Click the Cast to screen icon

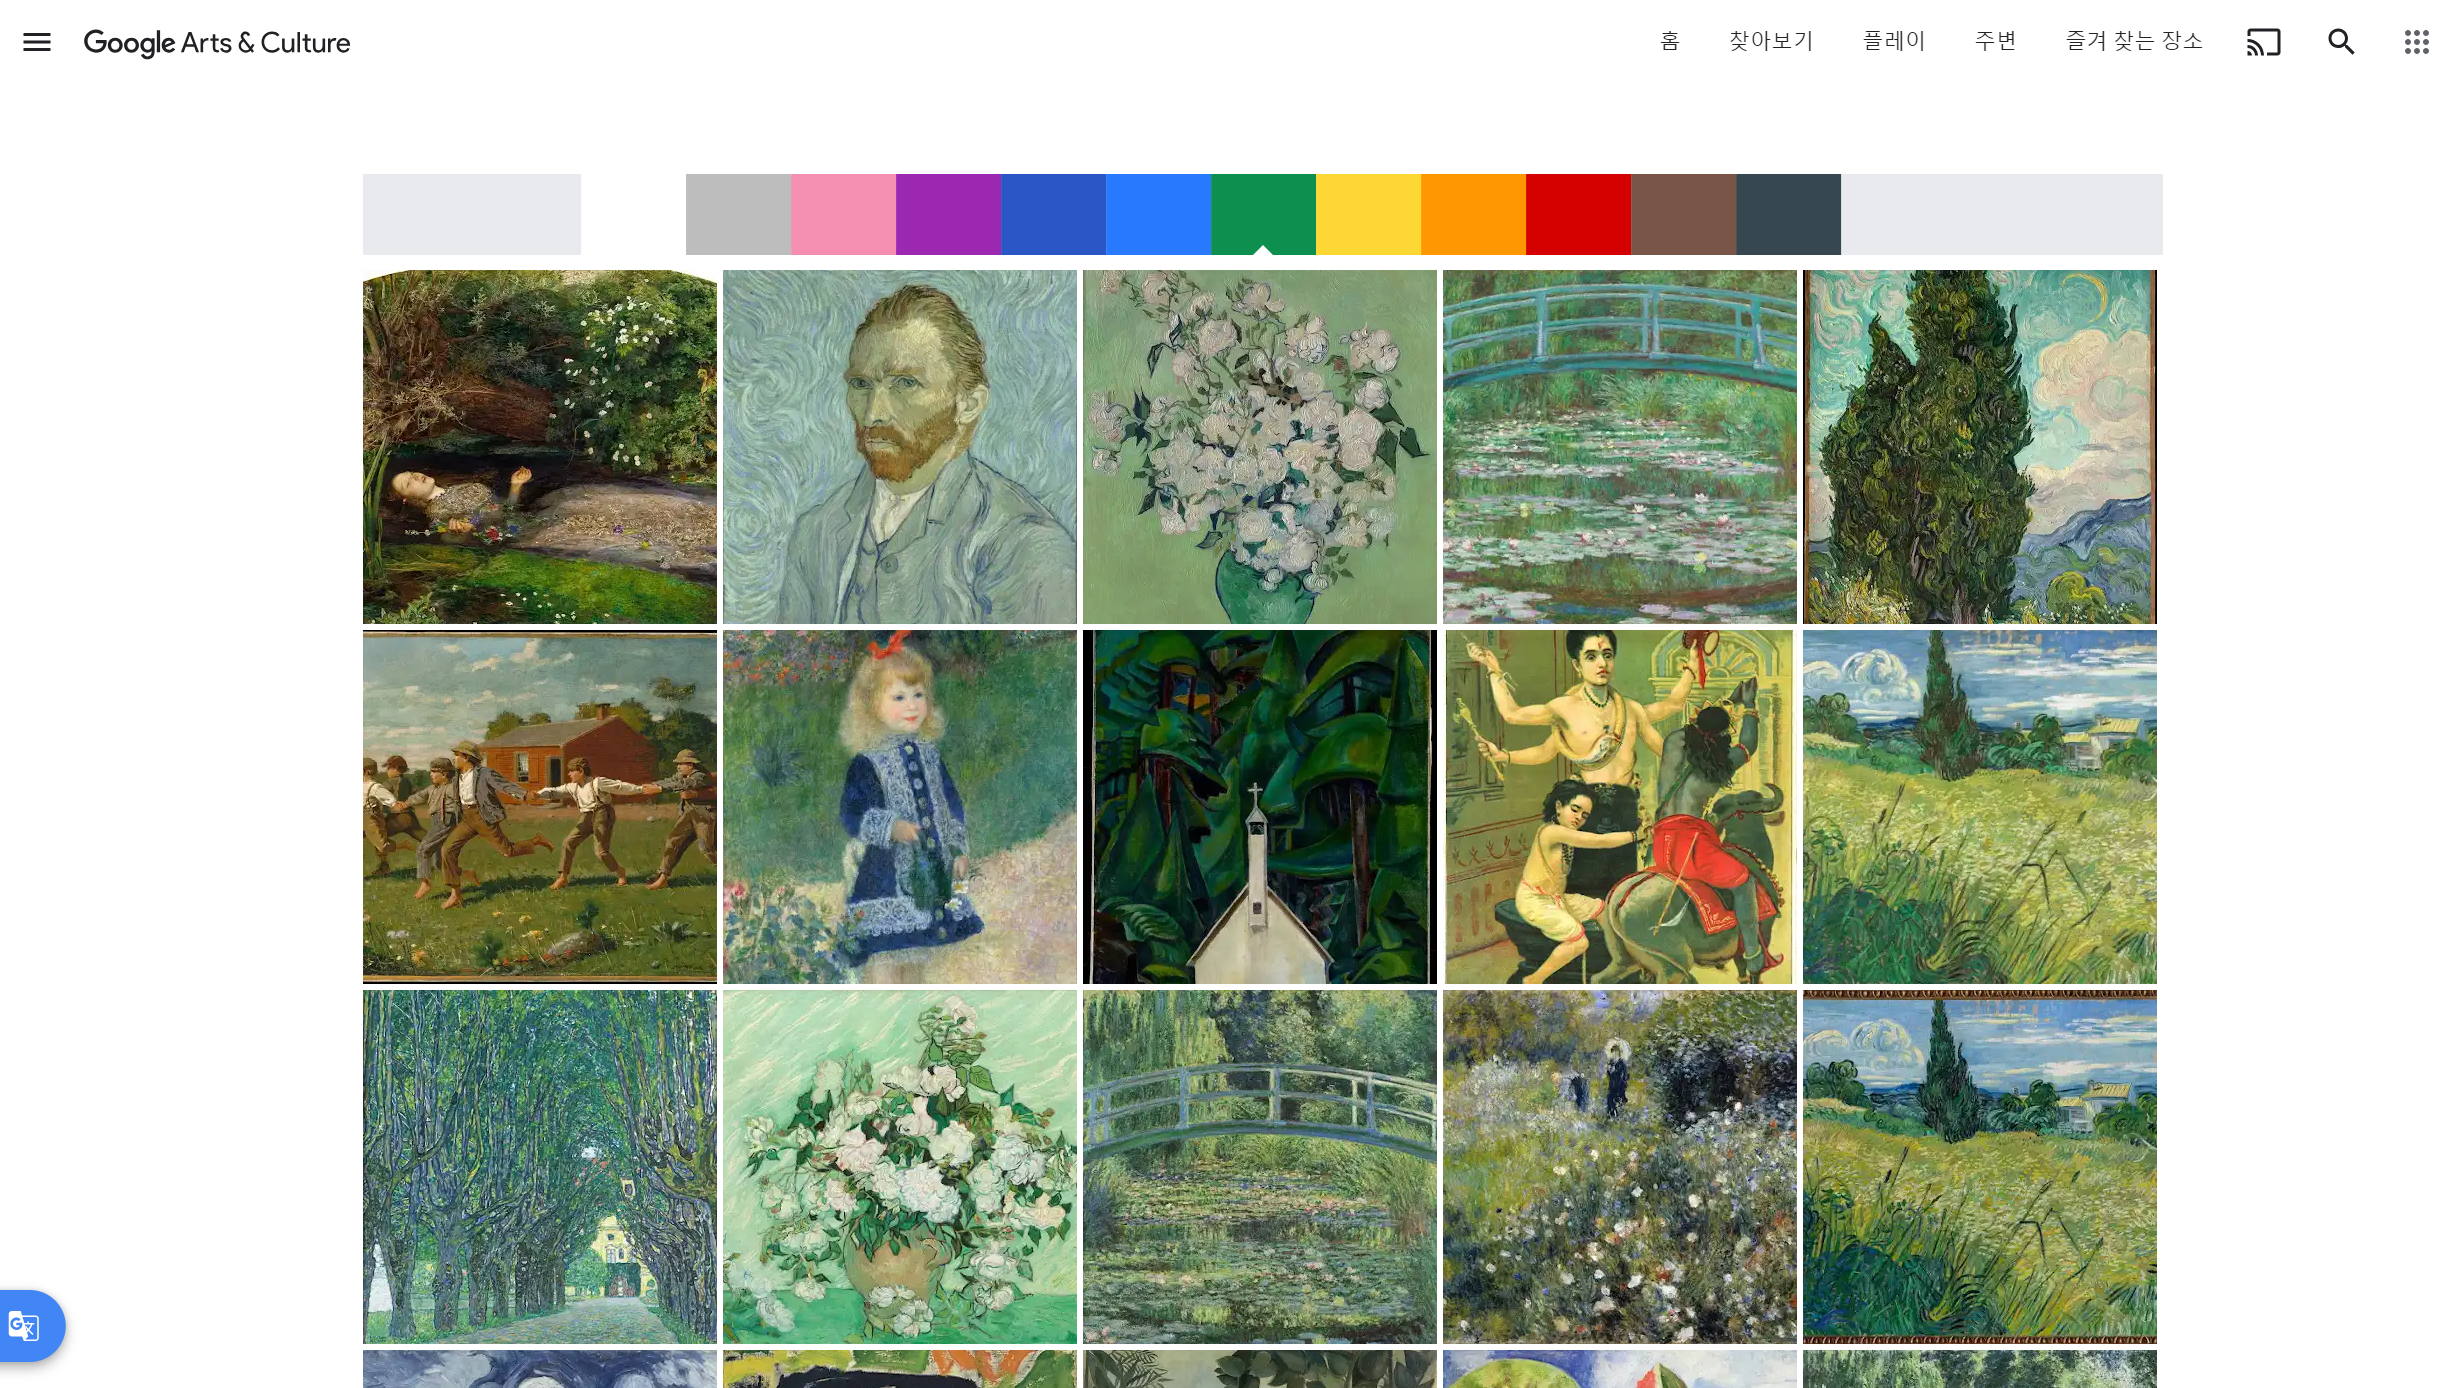pyautogui.click(x=2263, y=42)
